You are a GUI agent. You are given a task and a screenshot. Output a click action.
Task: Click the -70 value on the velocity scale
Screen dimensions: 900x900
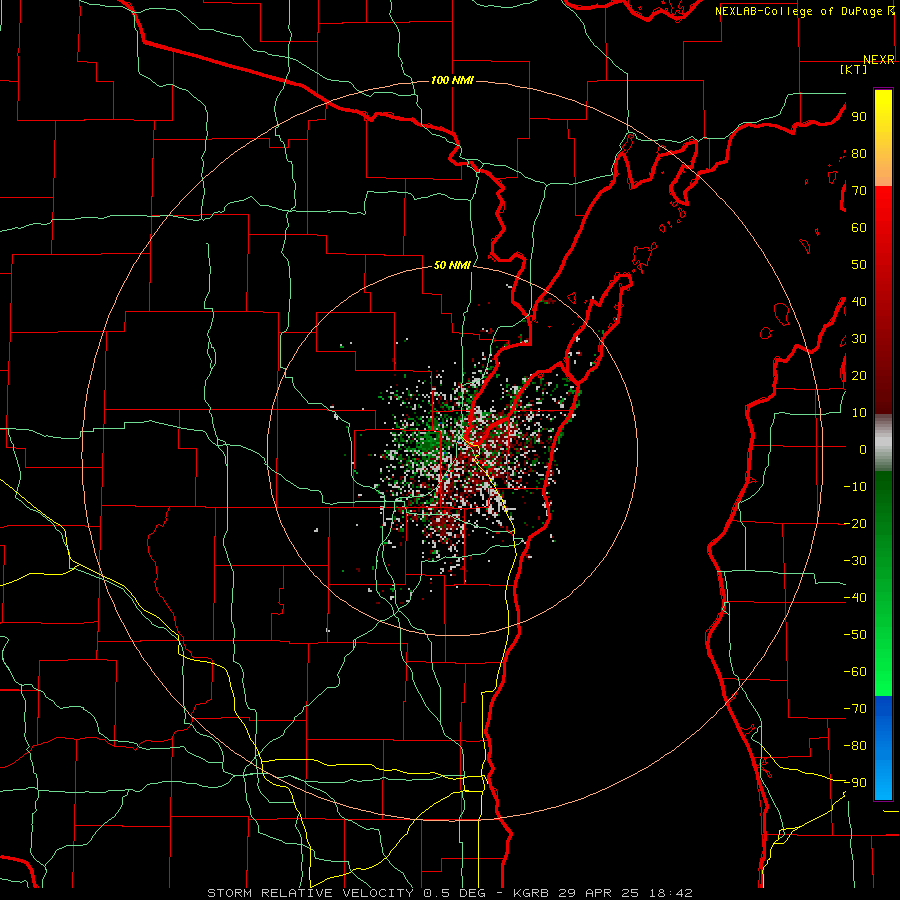(855, 709)
